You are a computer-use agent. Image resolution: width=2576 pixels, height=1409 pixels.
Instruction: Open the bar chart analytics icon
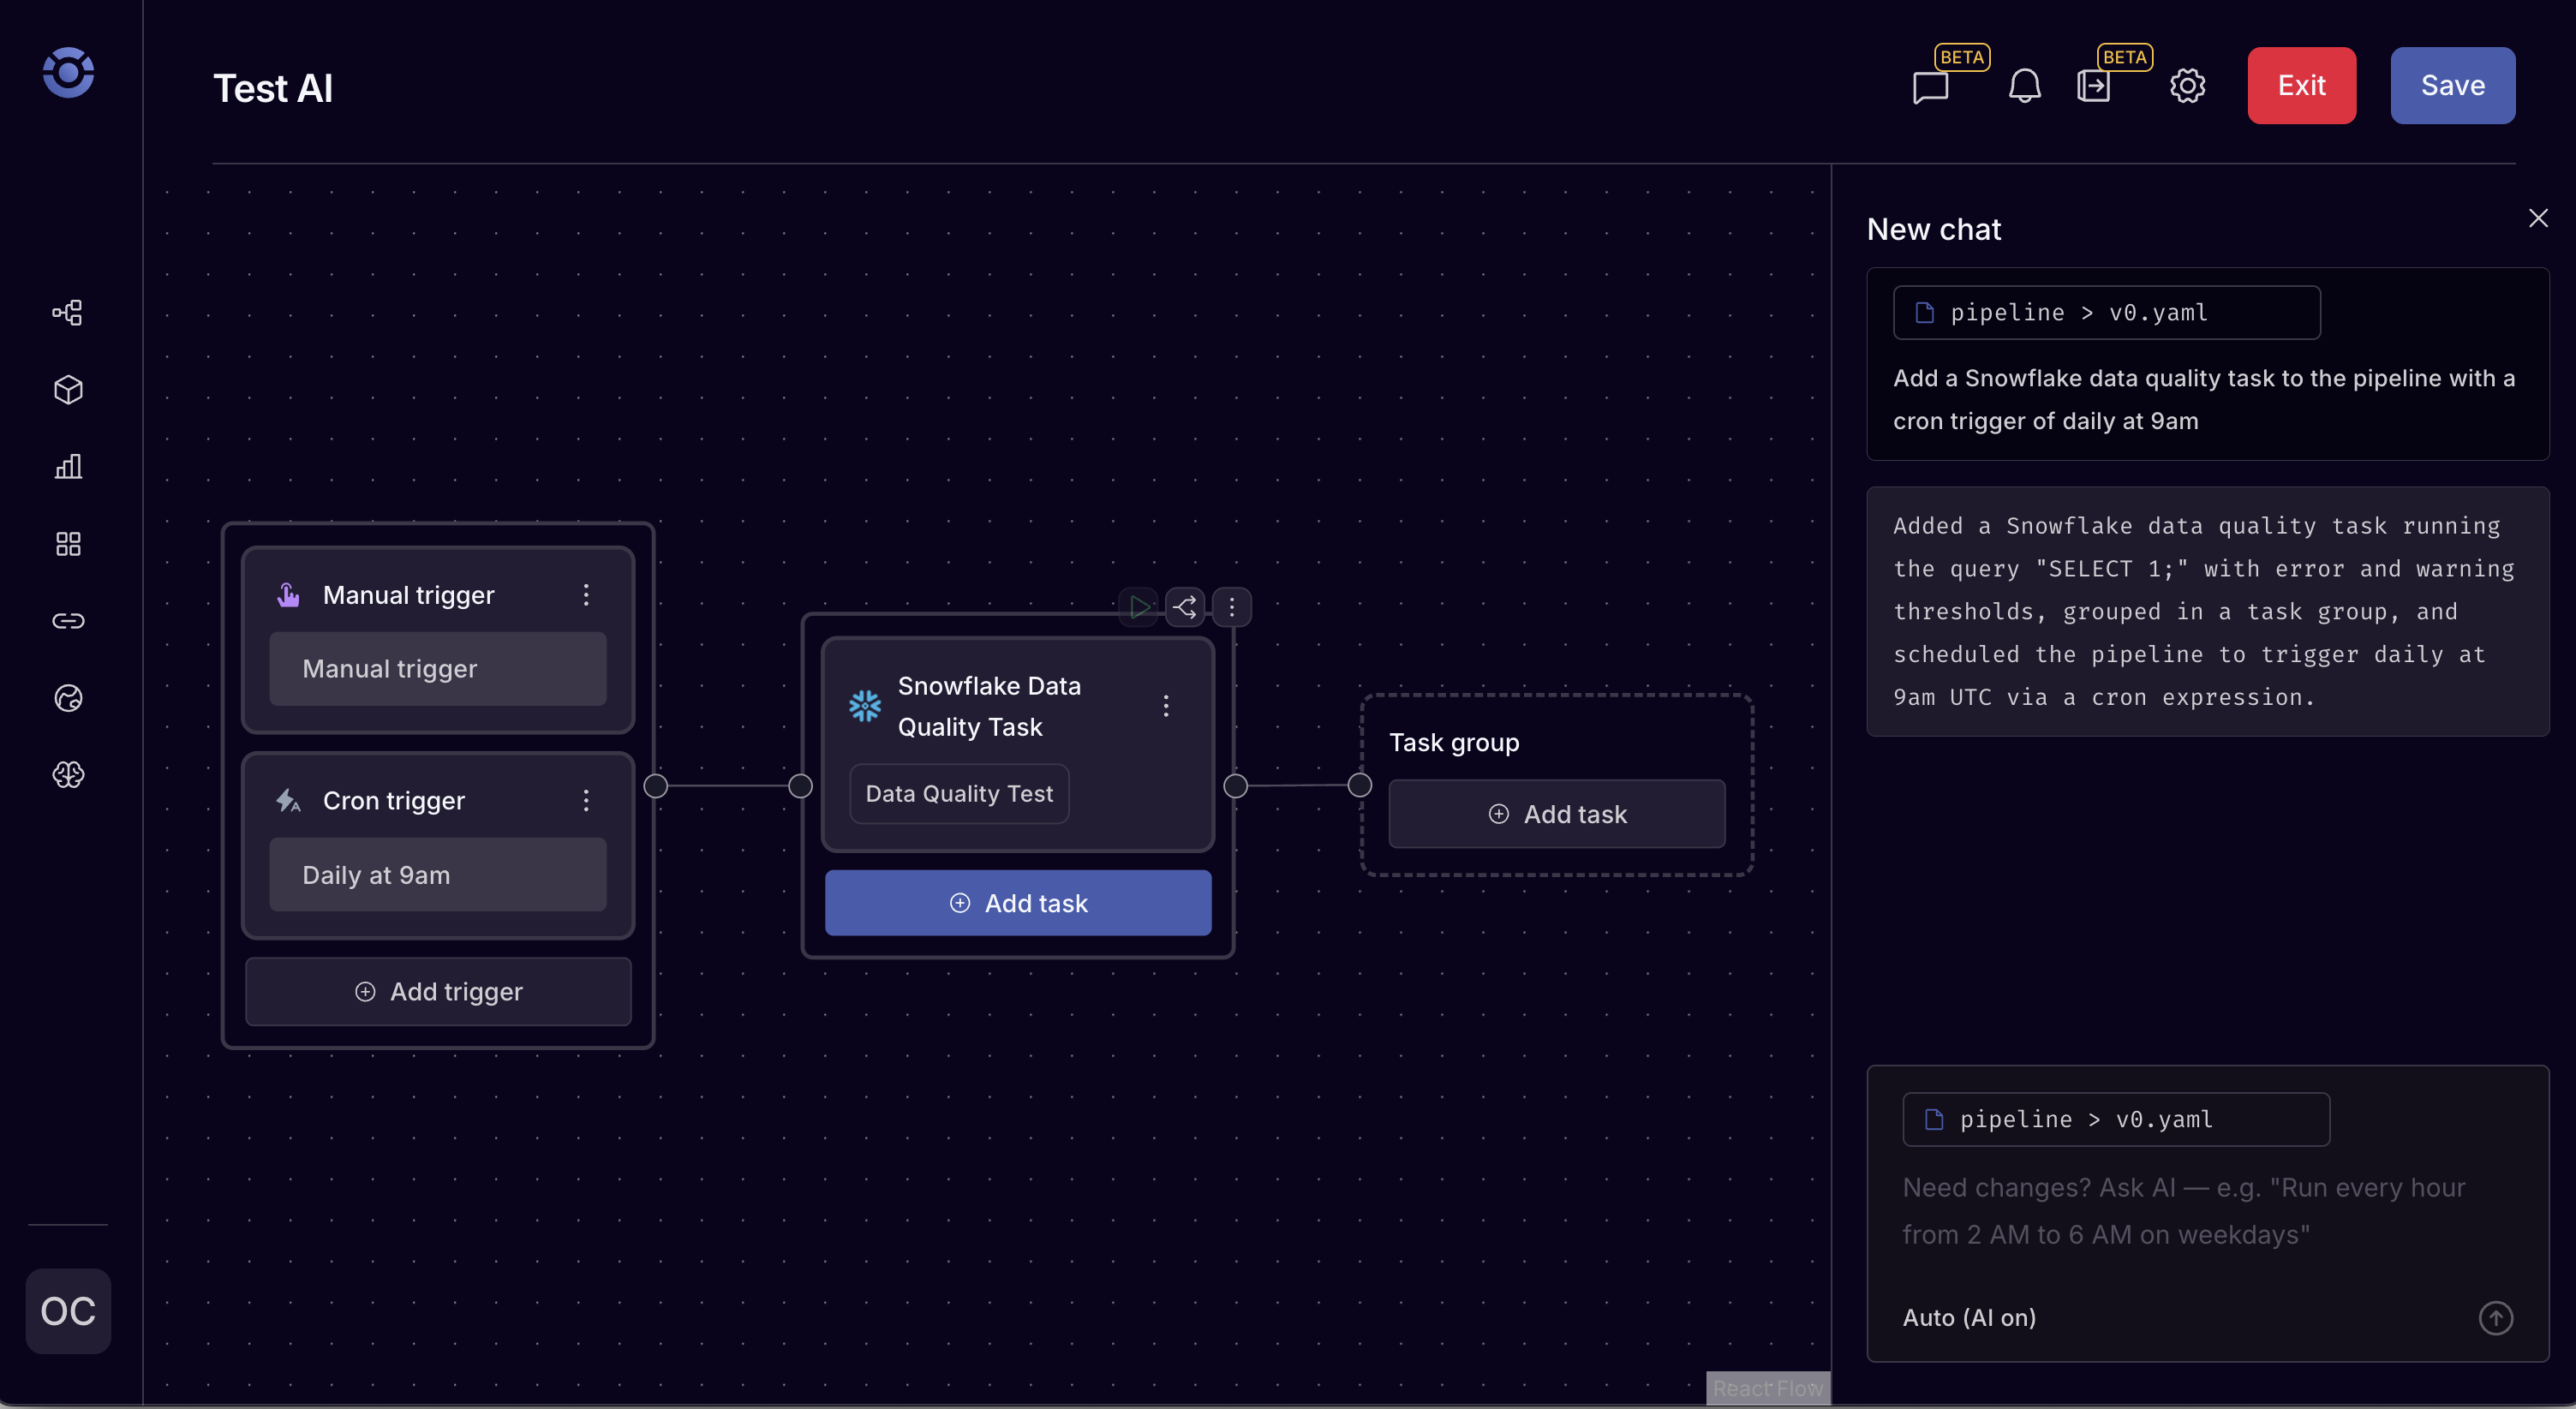[x=68, y=467]
